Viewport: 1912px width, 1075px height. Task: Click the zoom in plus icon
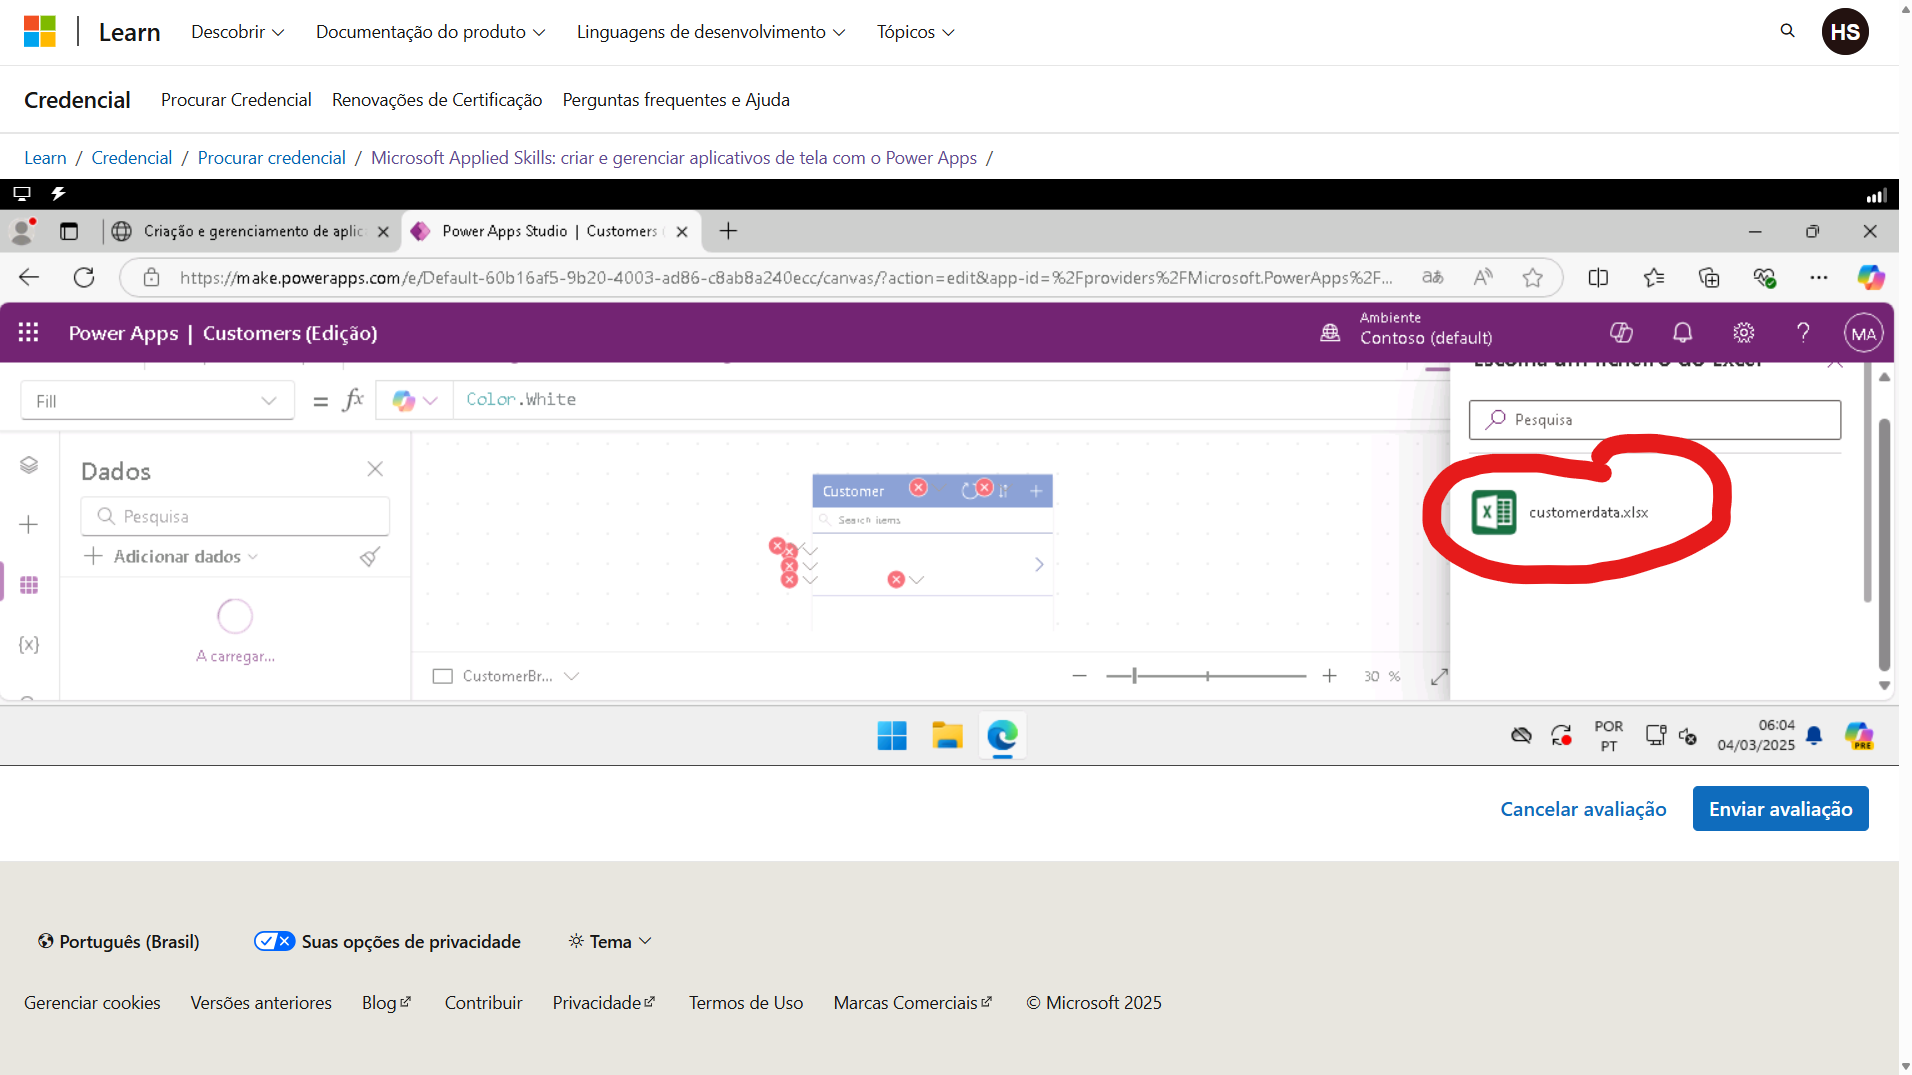1329,677
